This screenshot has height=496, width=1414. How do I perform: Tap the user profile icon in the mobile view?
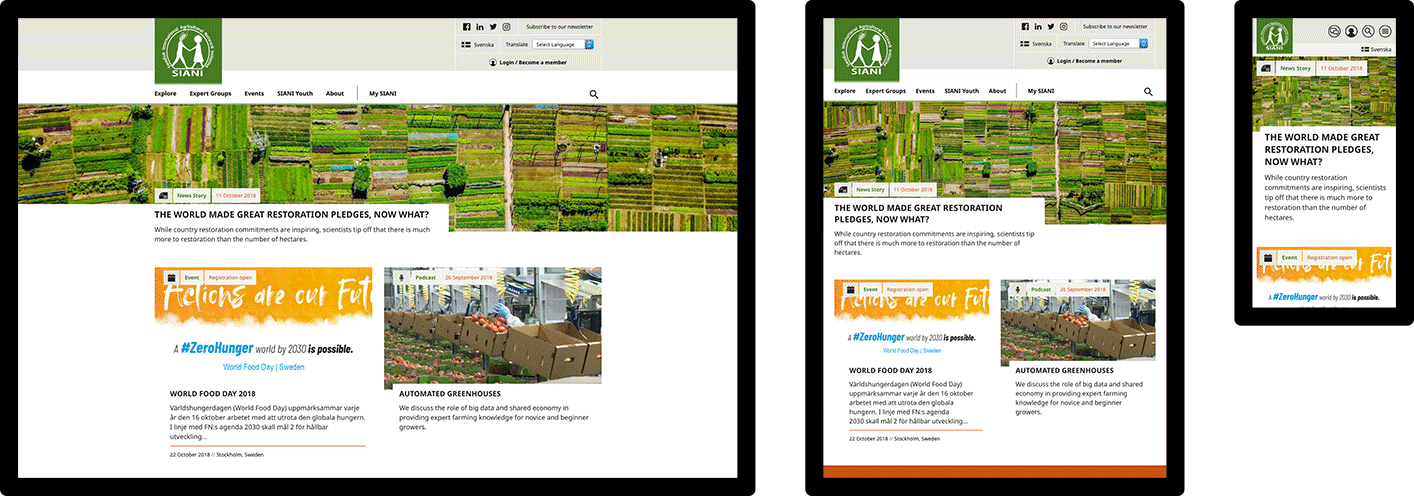tap(1351, 32)
